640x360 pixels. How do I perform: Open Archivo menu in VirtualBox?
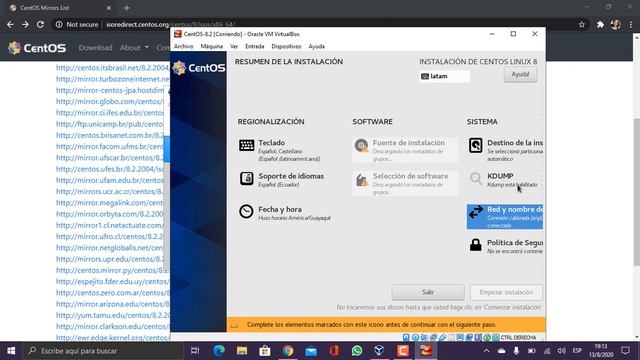(x=183, y=47)
